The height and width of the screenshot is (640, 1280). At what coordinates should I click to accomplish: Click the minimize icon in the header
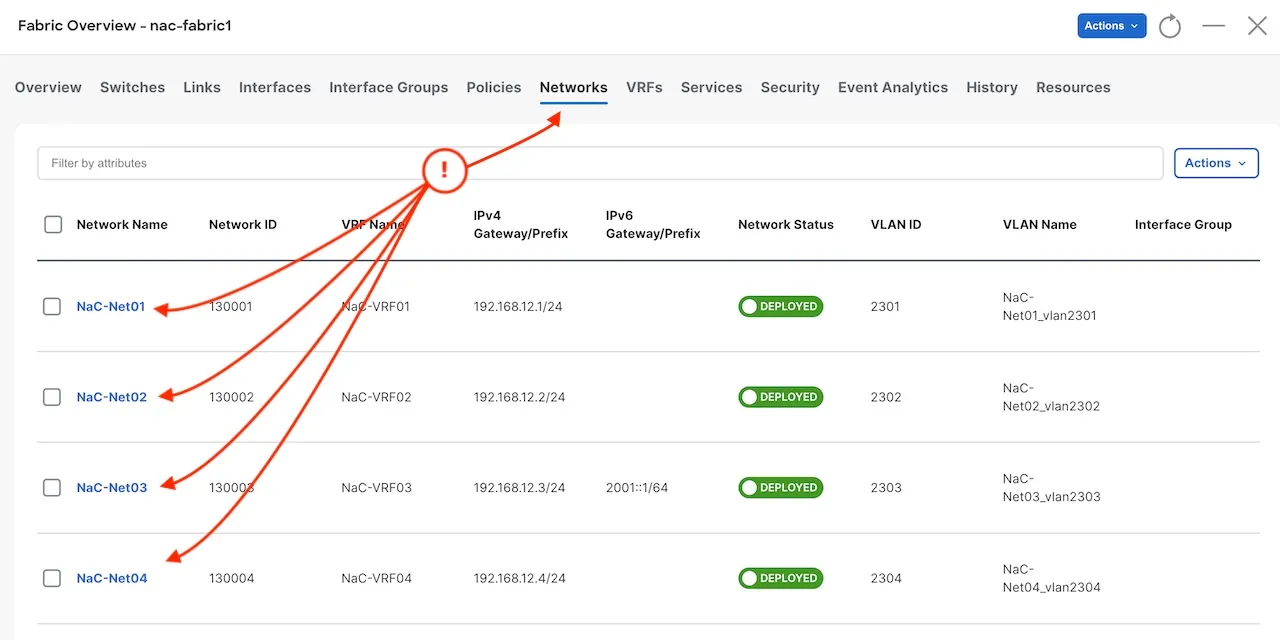point(1213,26)
